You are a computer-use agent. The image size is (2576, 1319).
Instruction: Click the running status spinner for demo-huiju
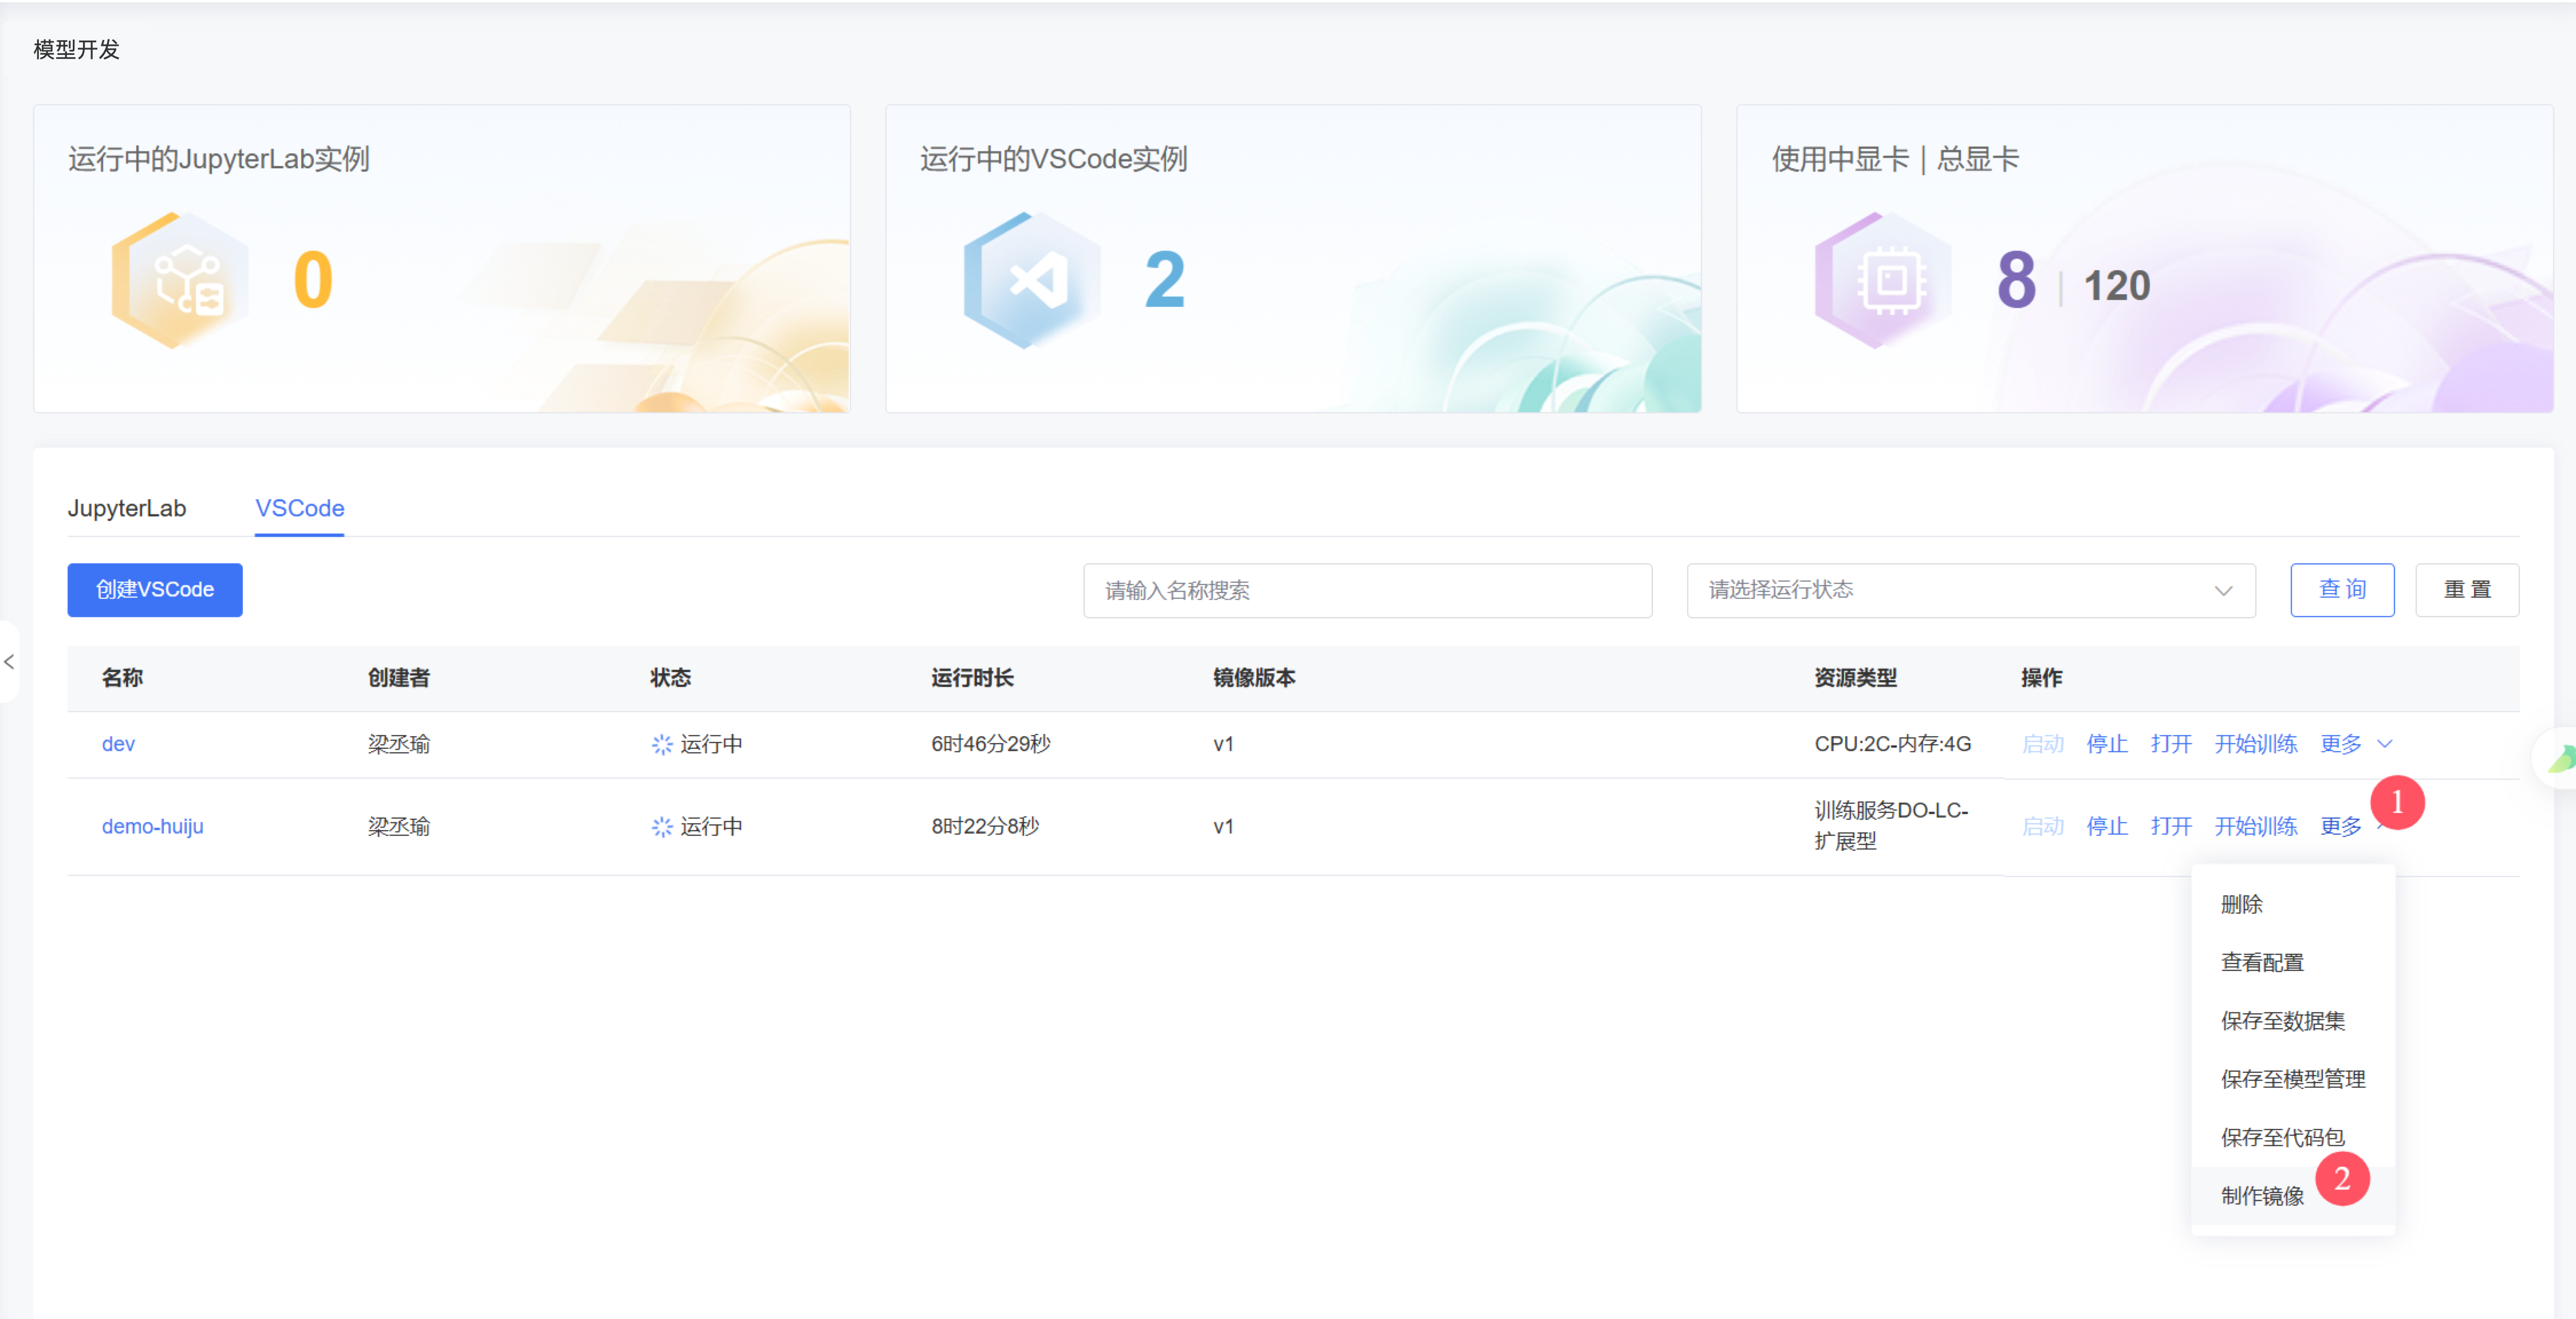[662, 827]
